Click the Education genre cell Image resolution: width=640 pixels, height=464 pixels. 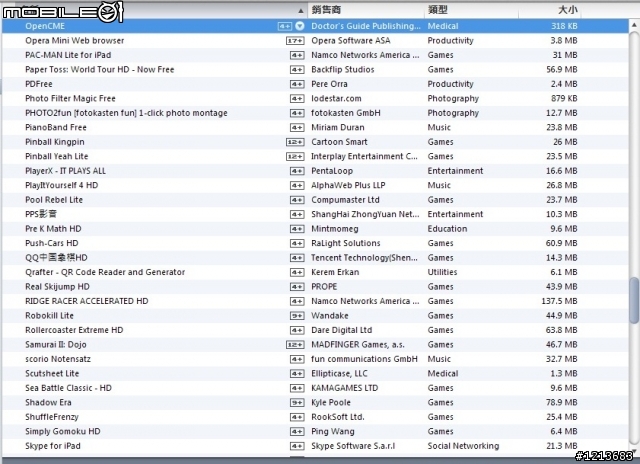pyautogui.click(x=447, y=229)
